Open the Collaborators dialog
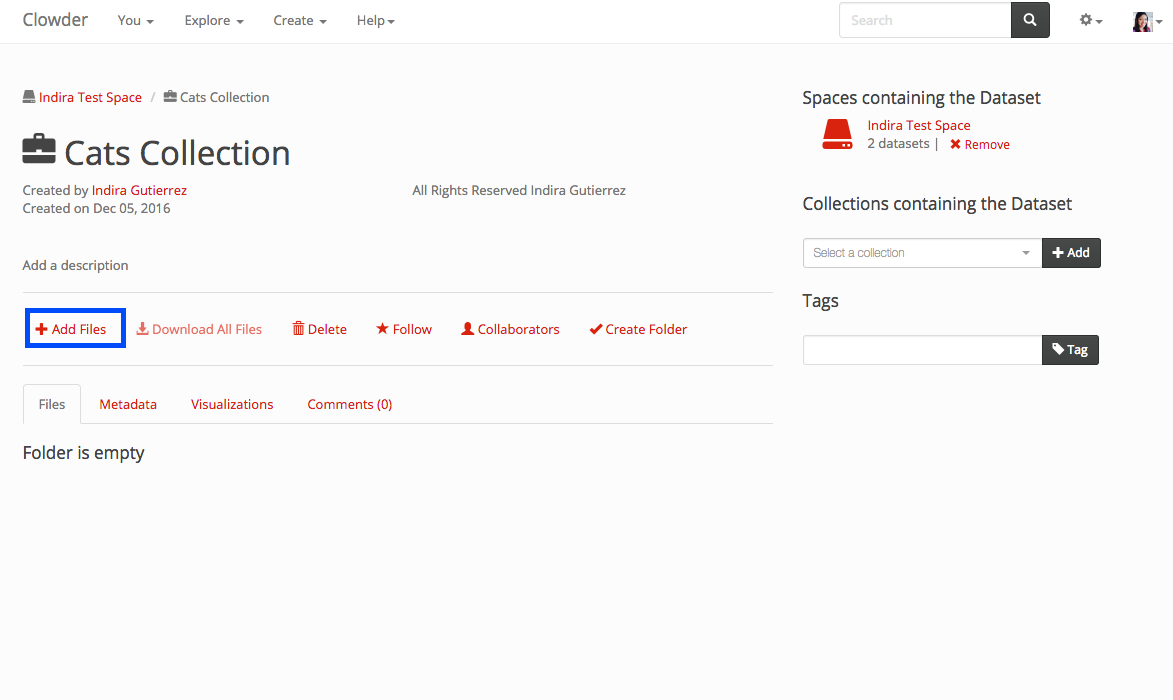This screenshot has width=1173, height=700. coord(510,329)
